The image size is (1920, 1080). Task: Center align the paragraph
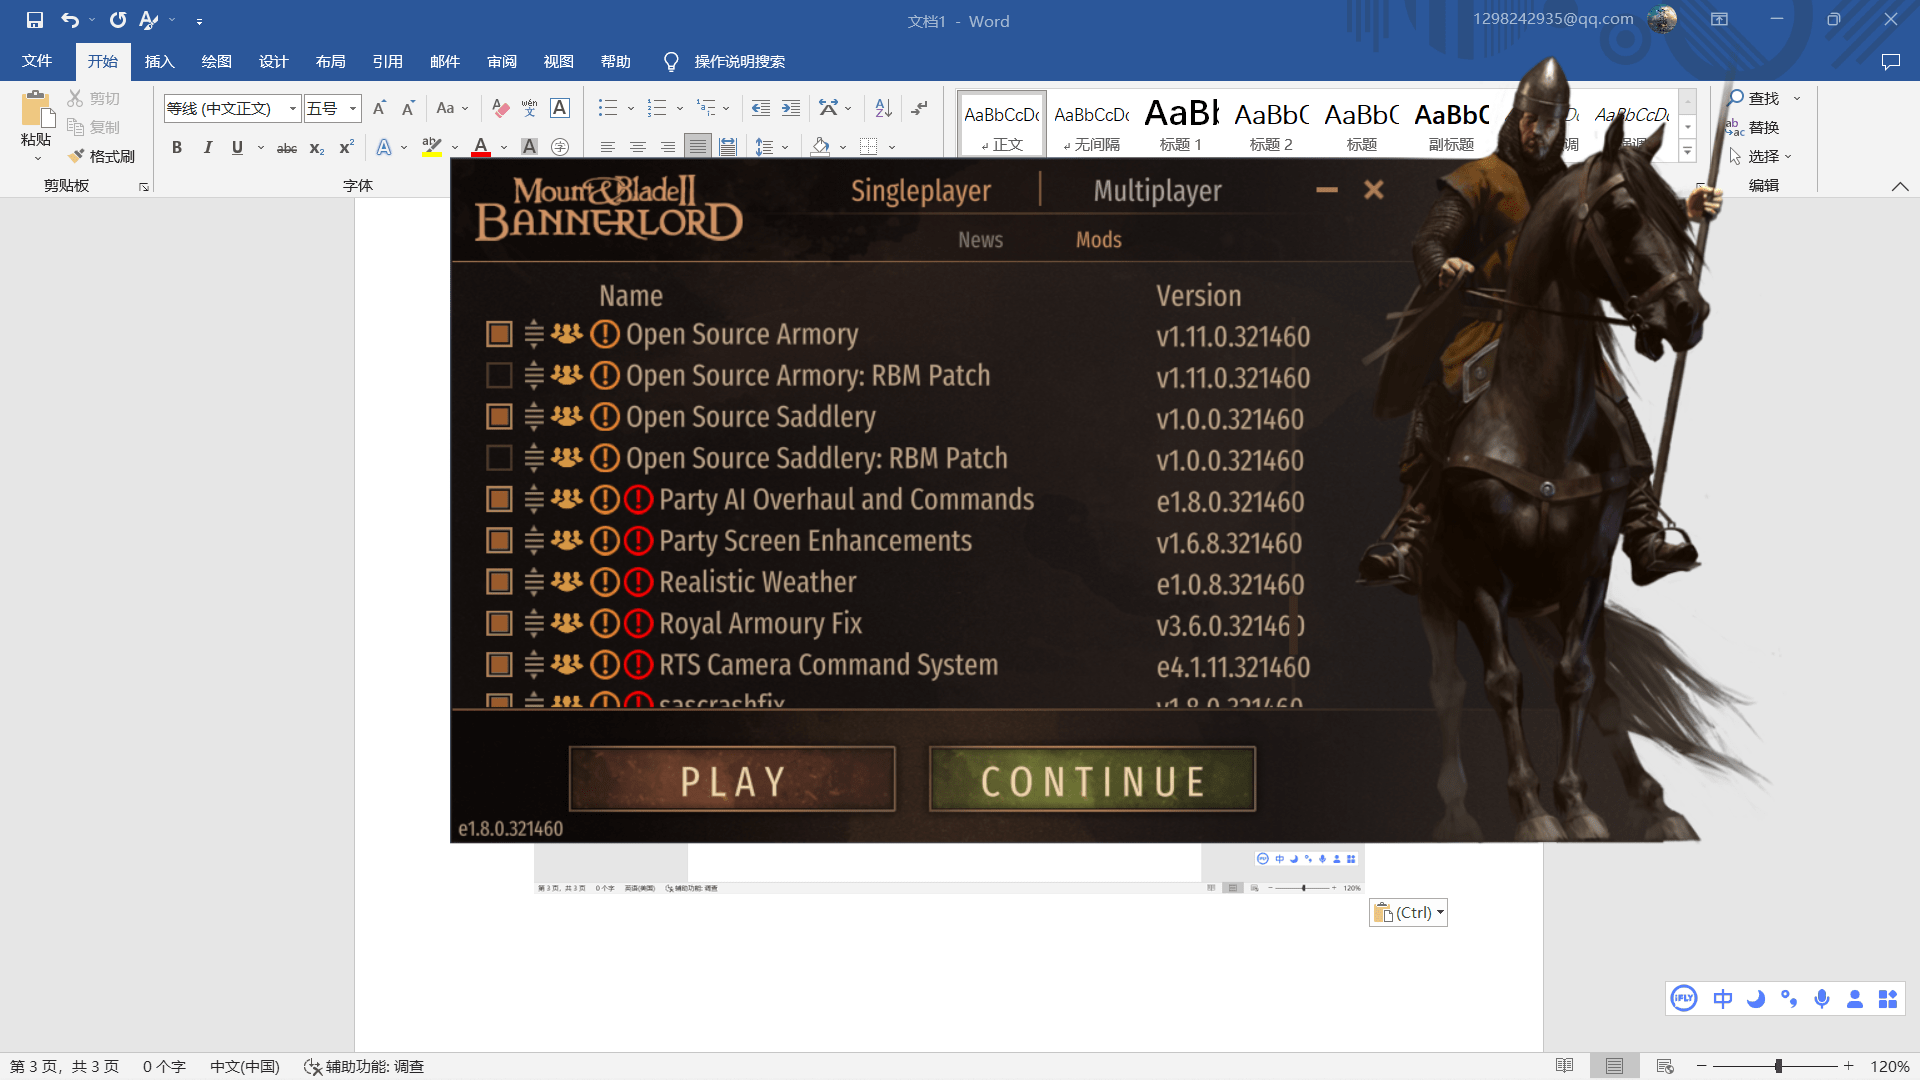tap(637, 147)
